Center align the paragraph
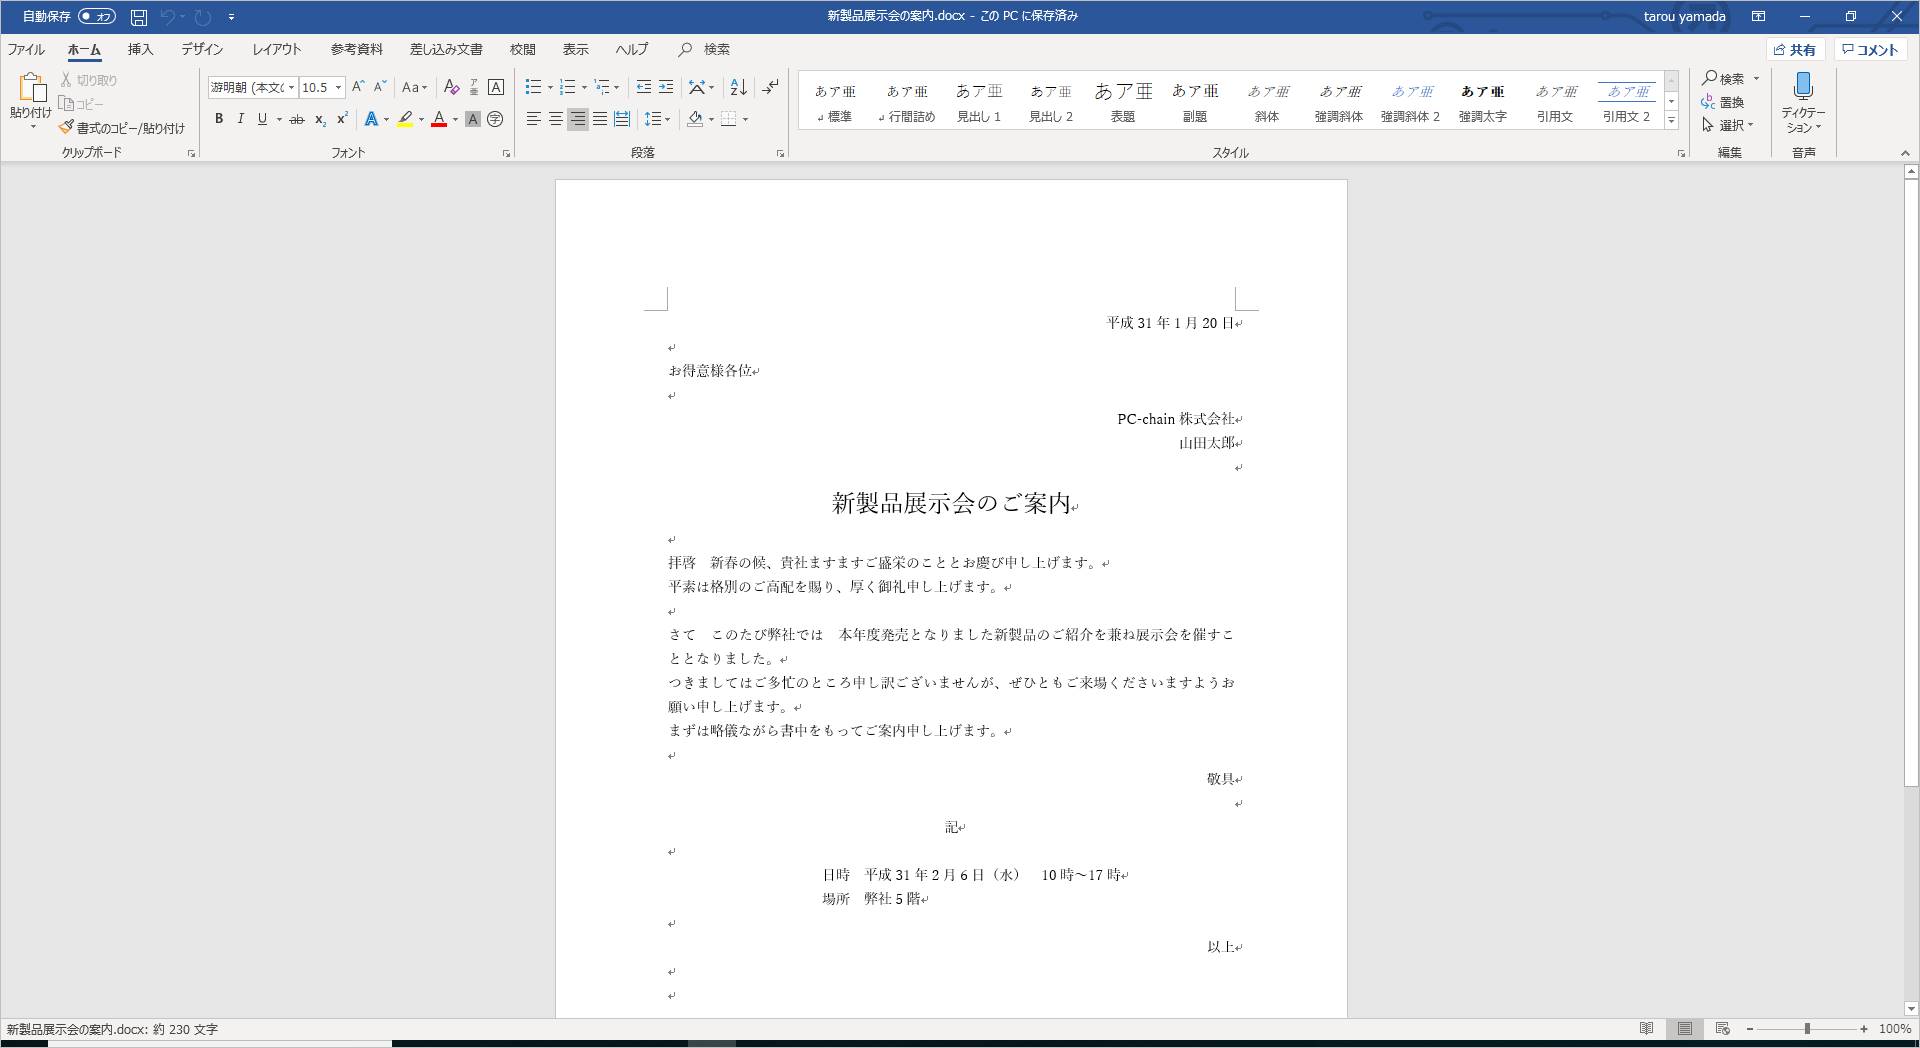The height and width of the screenshot is (1048, 1920). coord(555,119)
